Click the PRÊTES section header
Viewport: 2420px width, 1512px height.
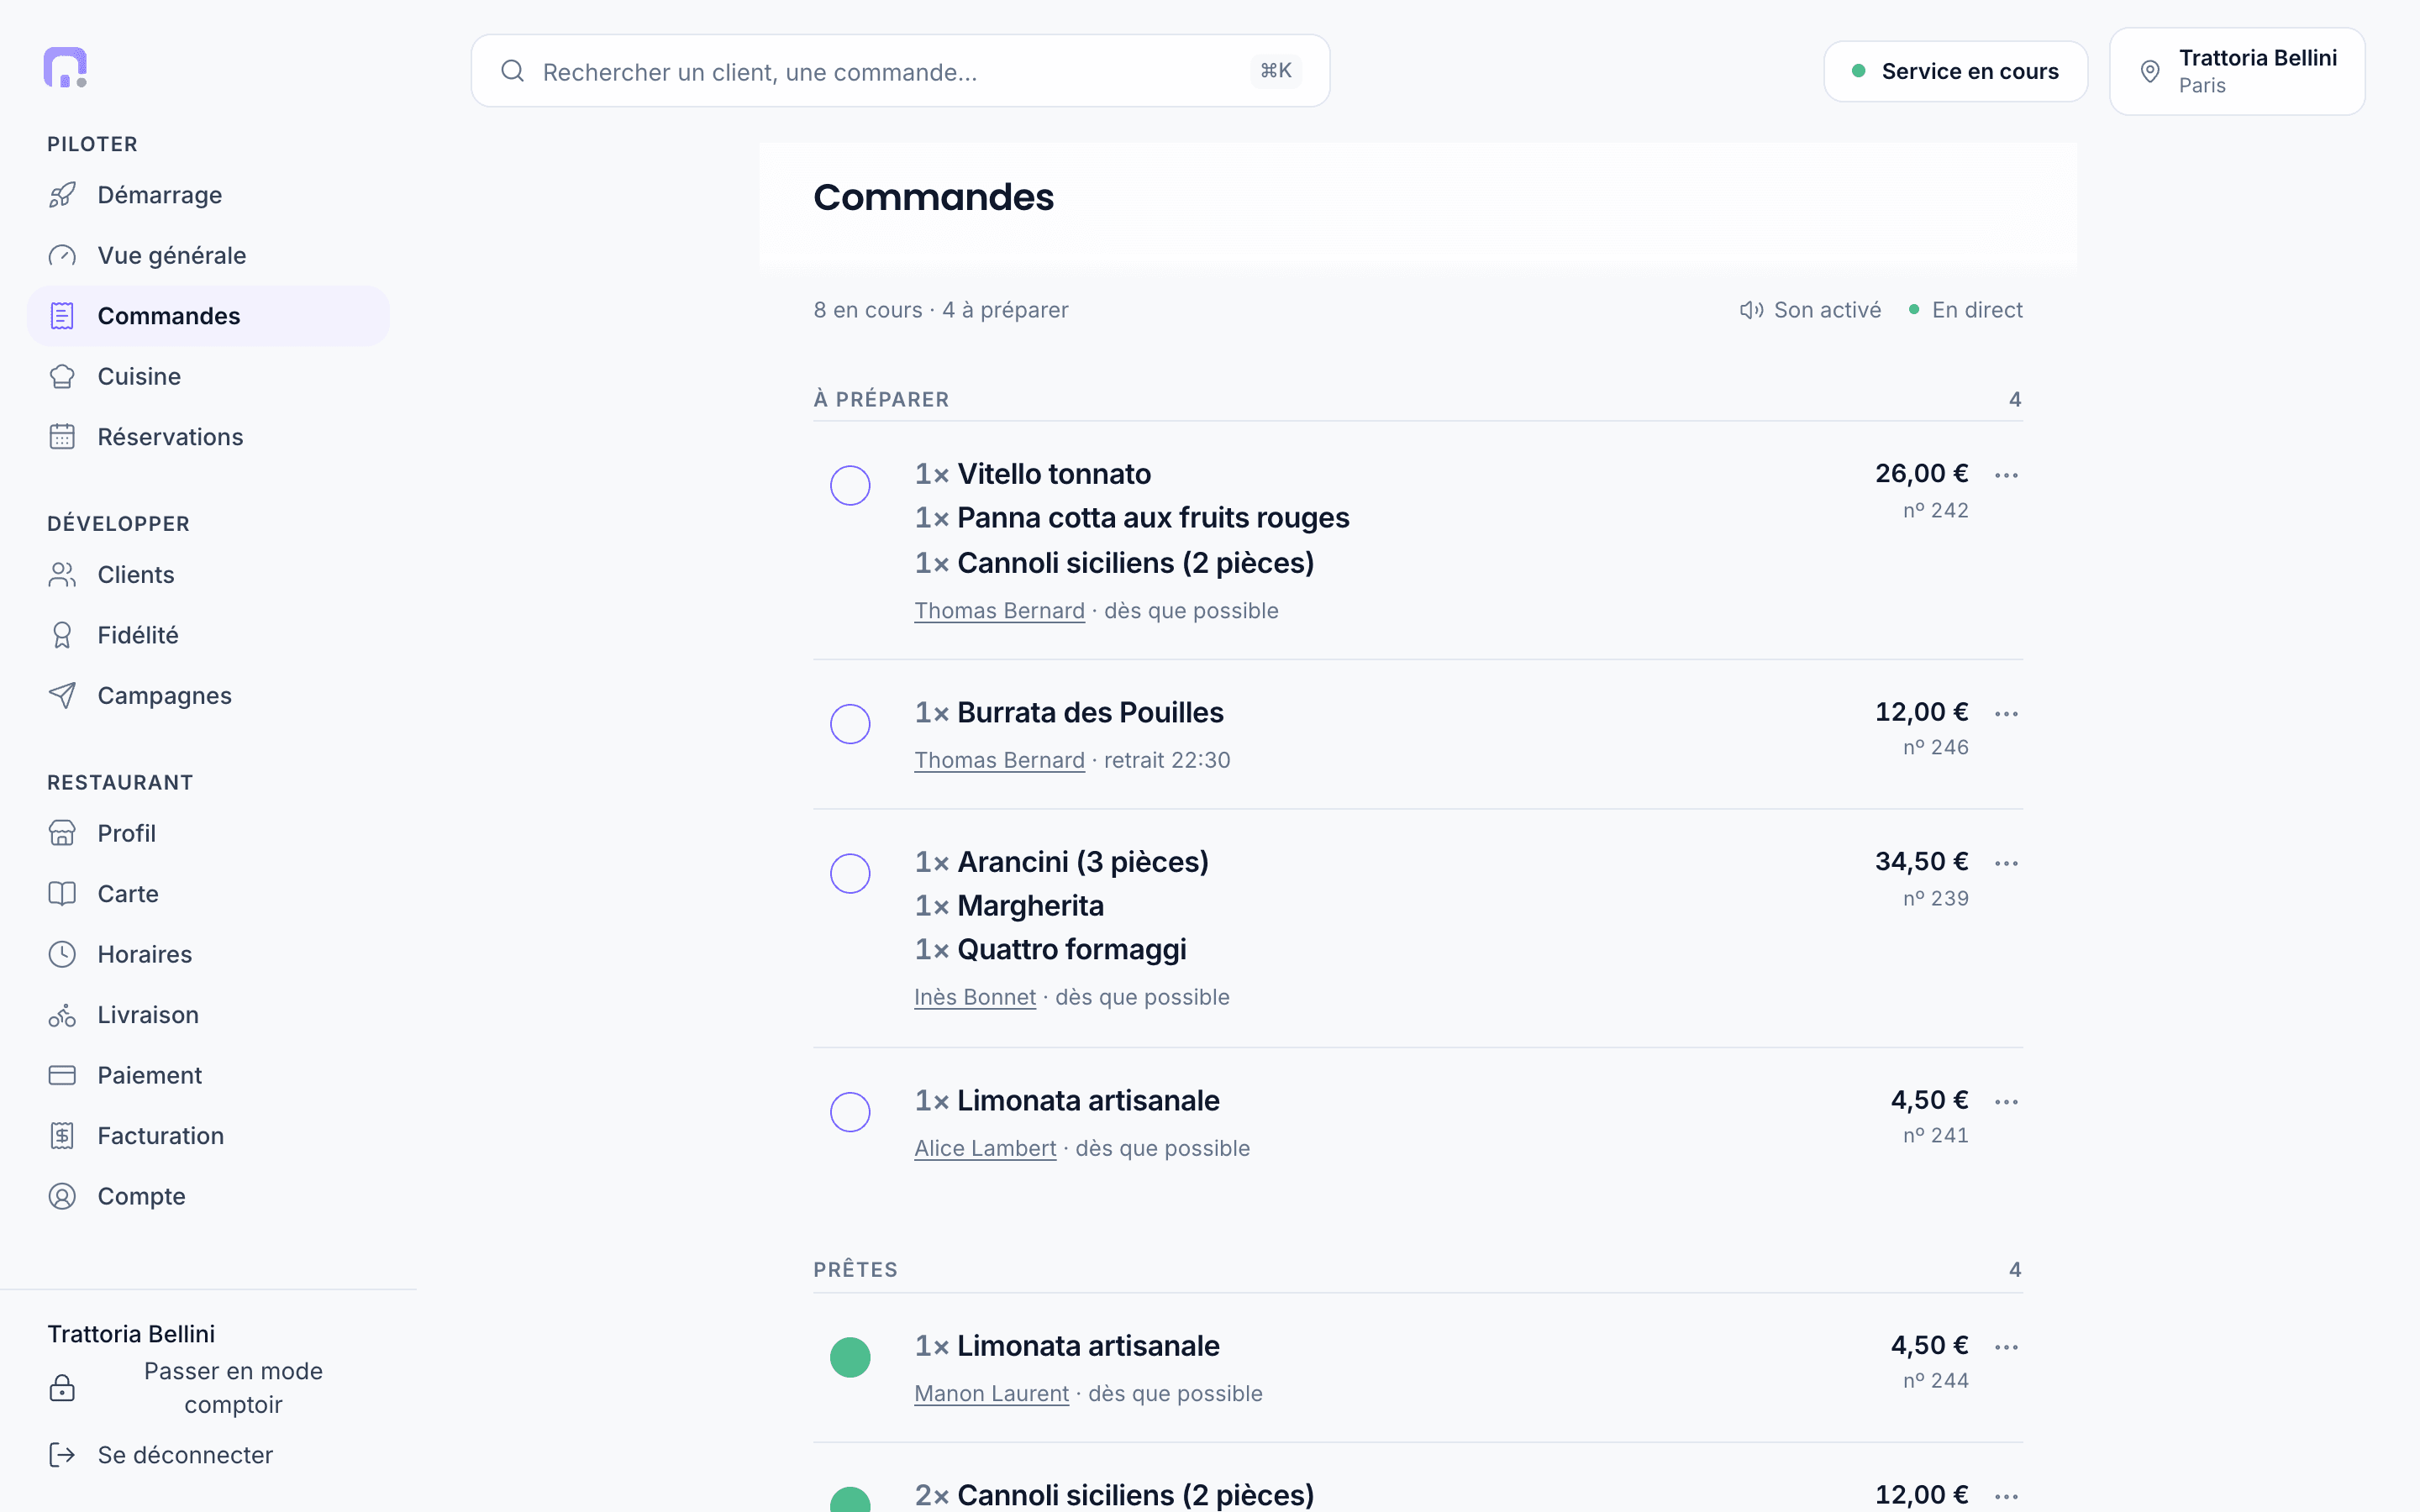coord(855,1270)
